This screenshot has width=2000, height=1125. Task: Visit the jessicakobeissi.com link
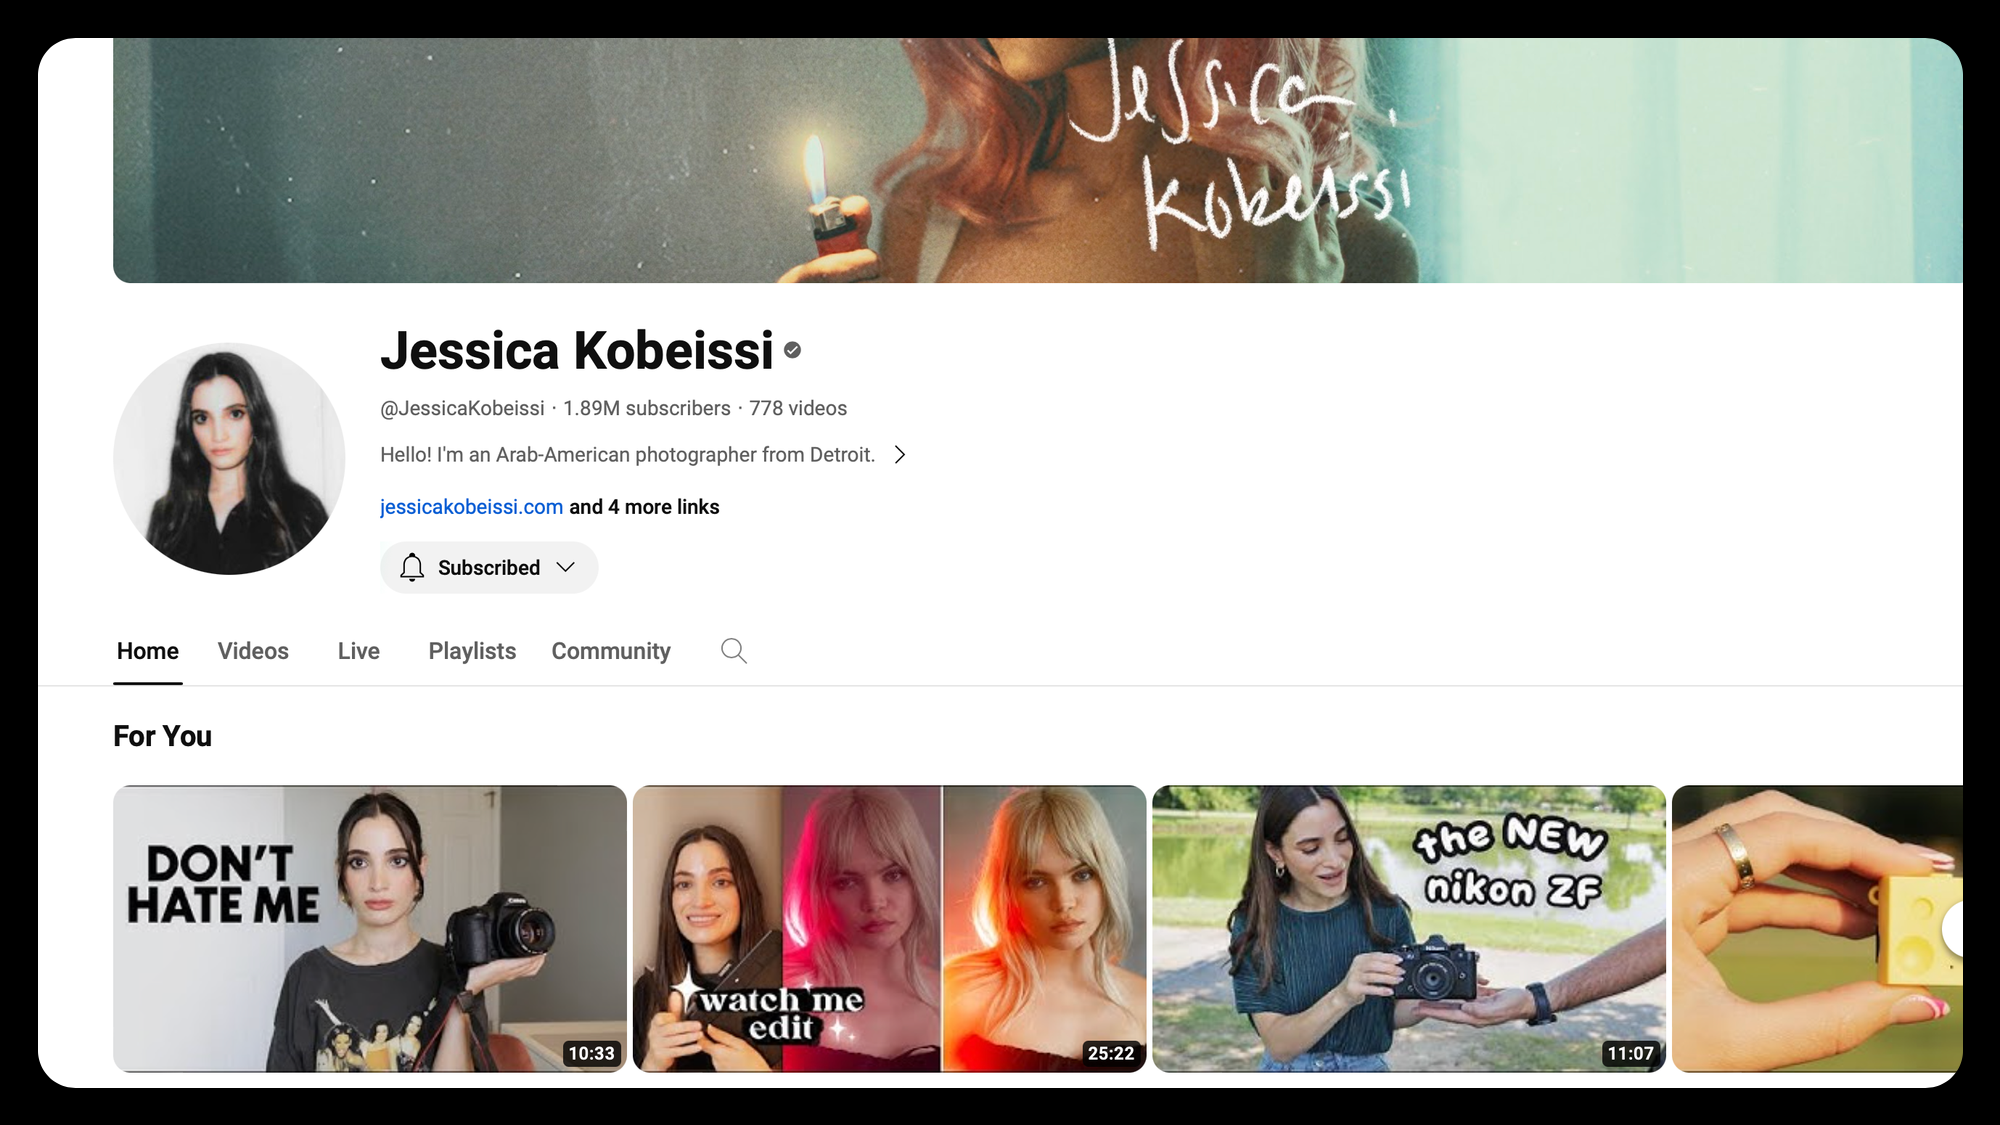pyautogui.click(x=470, y=506)
